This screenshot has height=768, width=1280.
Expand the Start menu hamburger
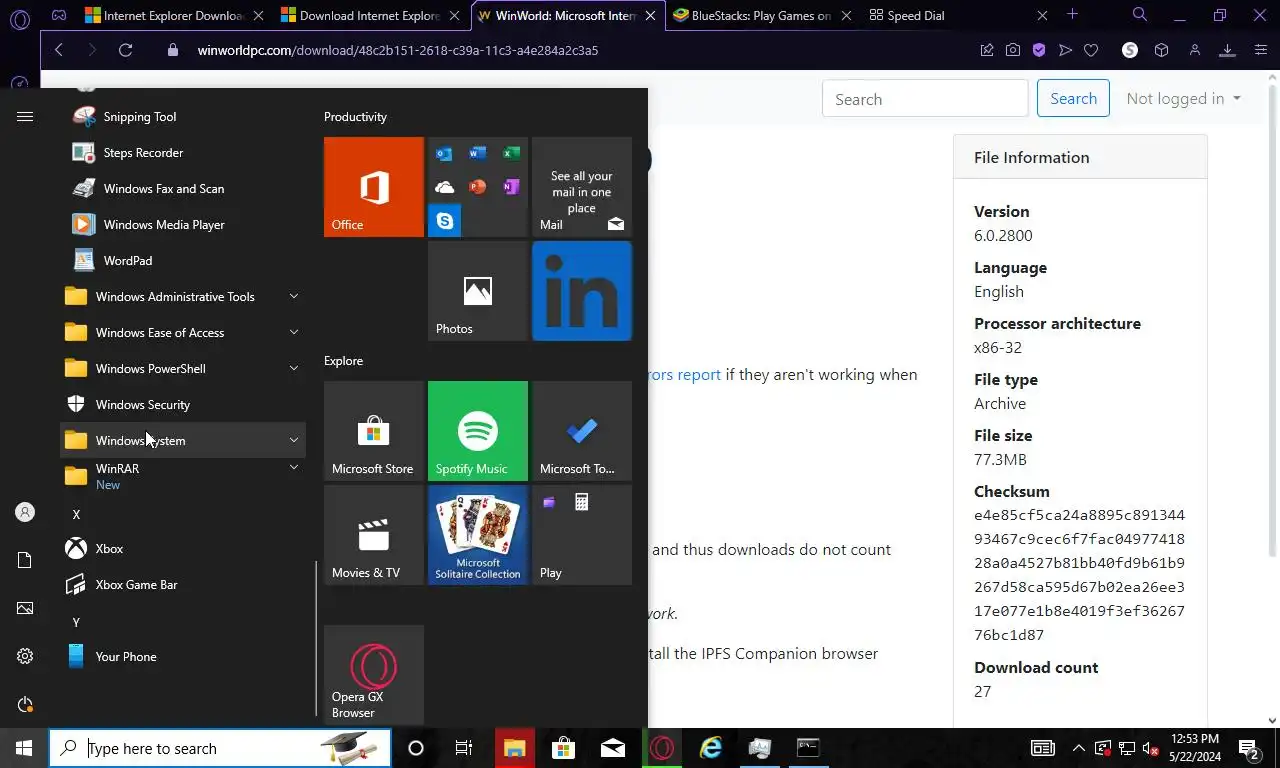25,117
